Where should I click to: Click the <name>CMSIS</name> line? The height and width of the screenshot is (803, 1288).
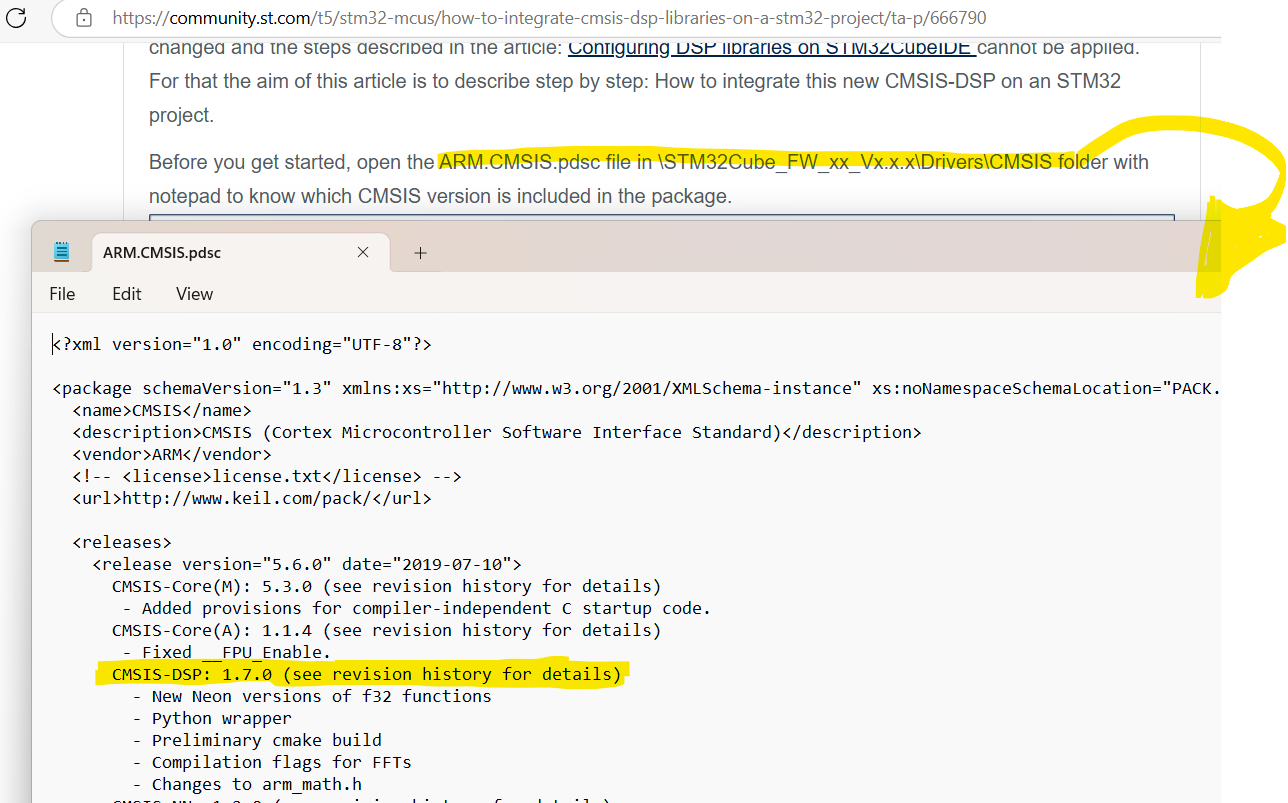point(162,410)
